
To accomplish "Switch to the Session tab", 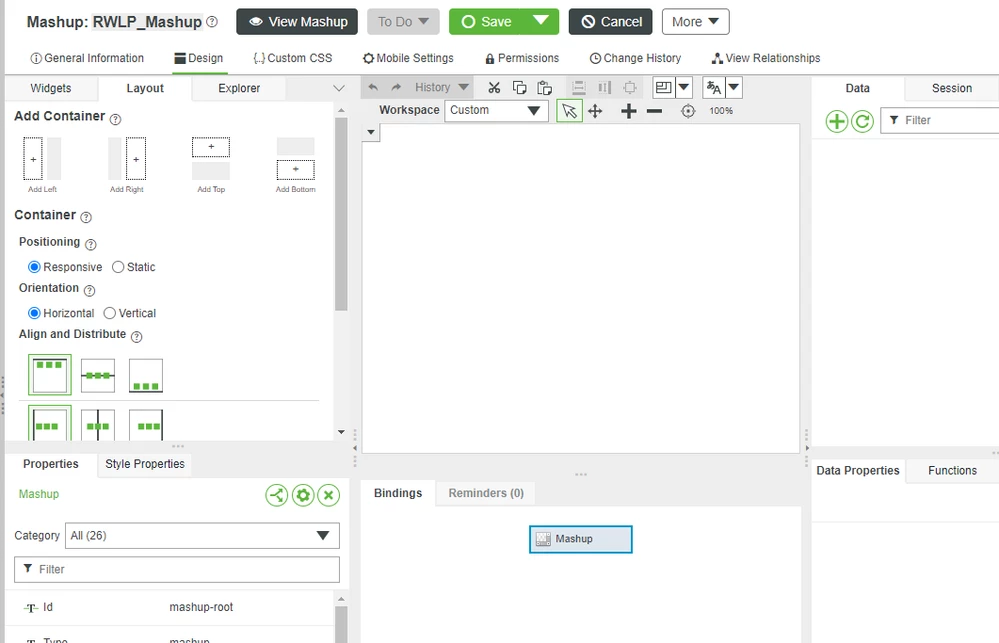I will pyautogui.click(x=952, y=88).
